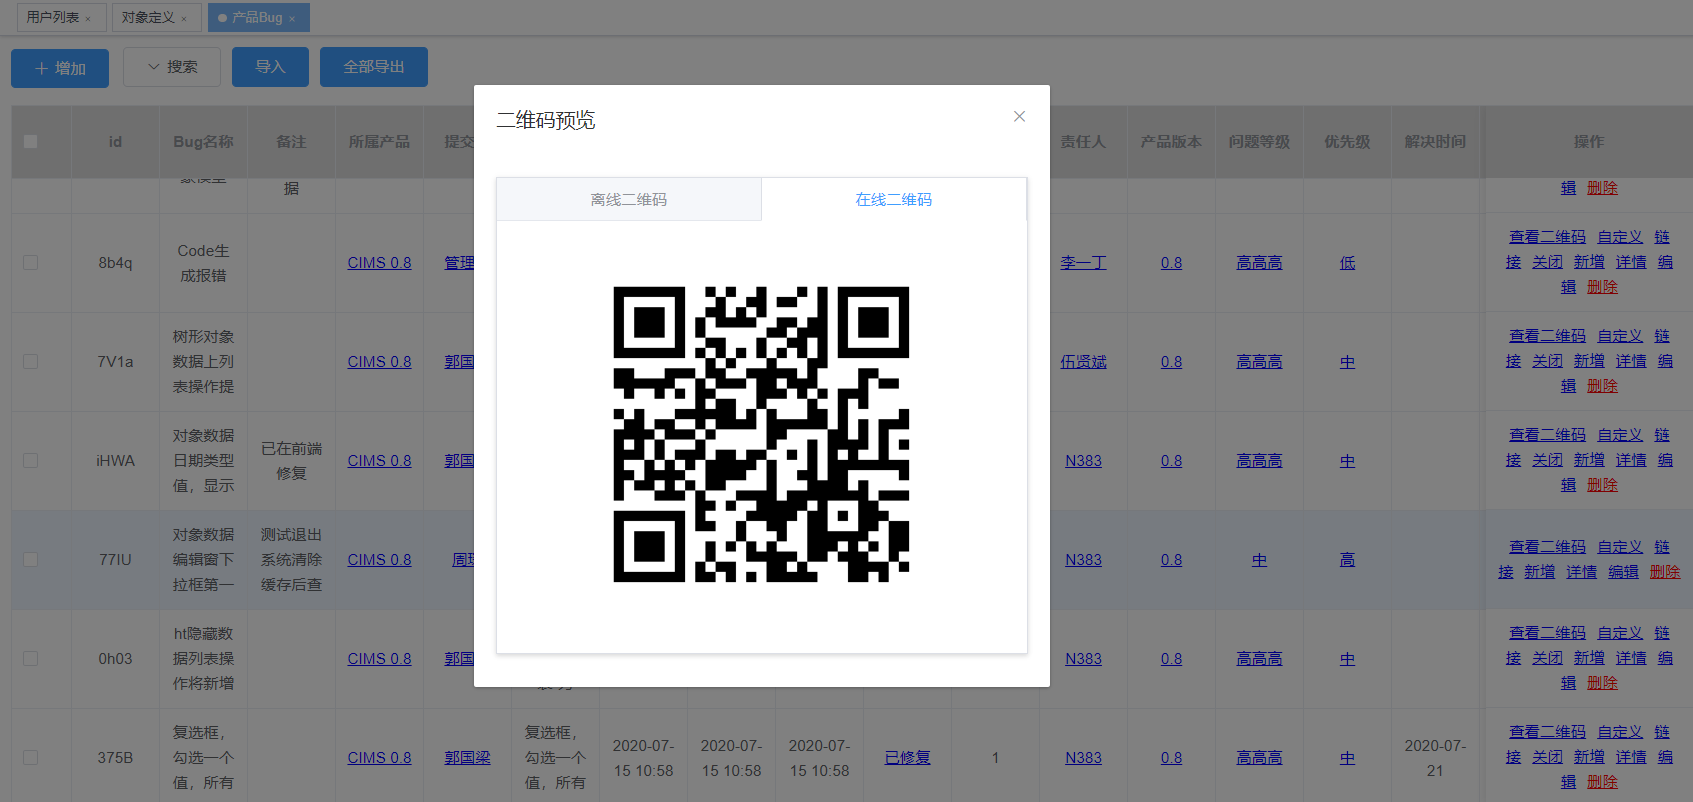Open CIMS 0.8 link in row iHWA

click(379, 460)
